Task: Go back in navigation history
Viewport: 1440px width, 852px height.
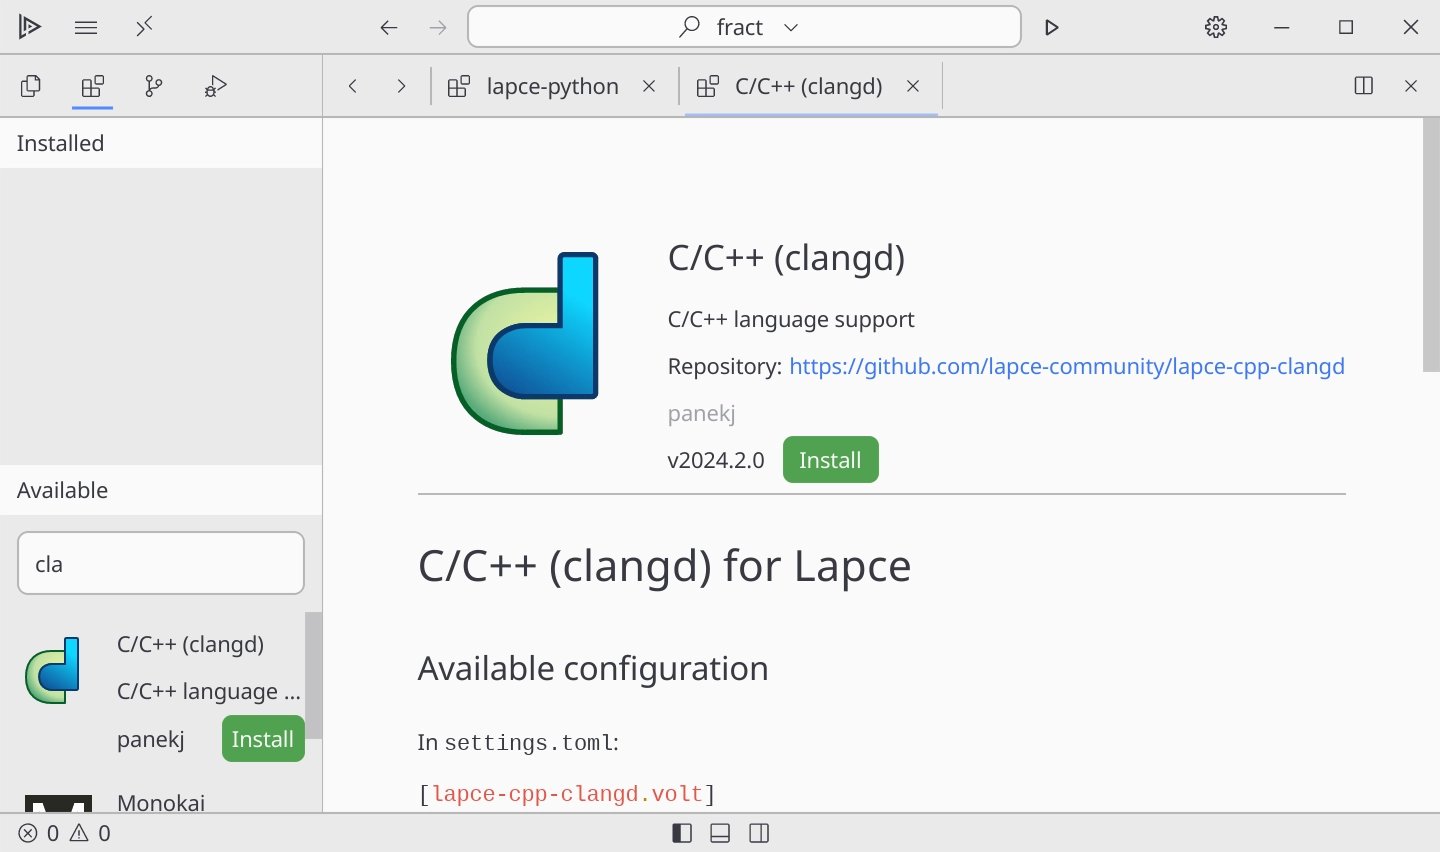Action: click(x=389, y=28)
